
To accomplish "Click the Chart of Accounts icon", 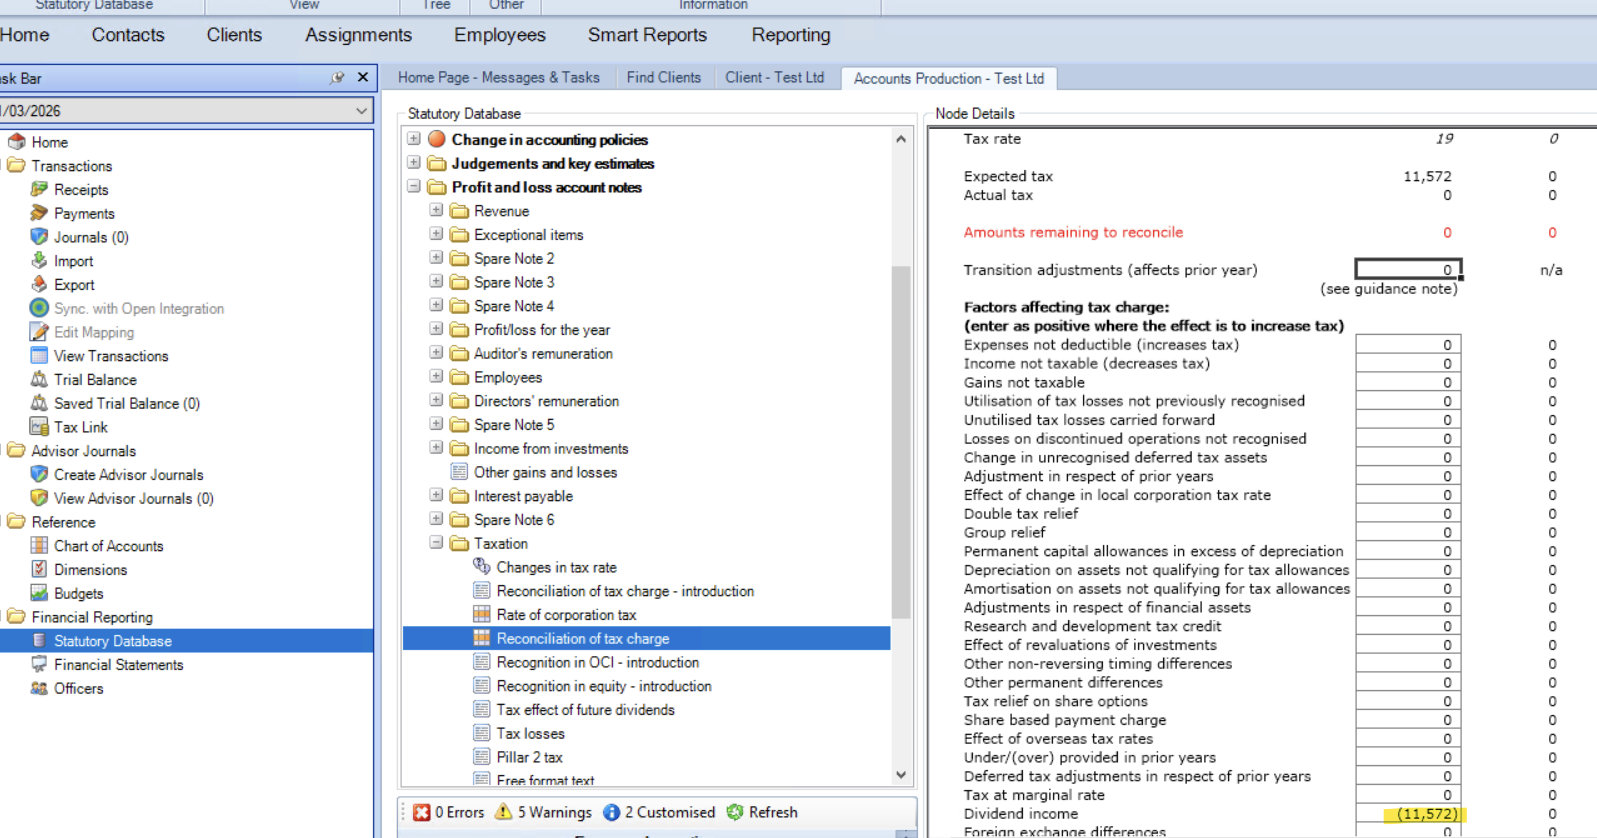I will click(39, 545).
